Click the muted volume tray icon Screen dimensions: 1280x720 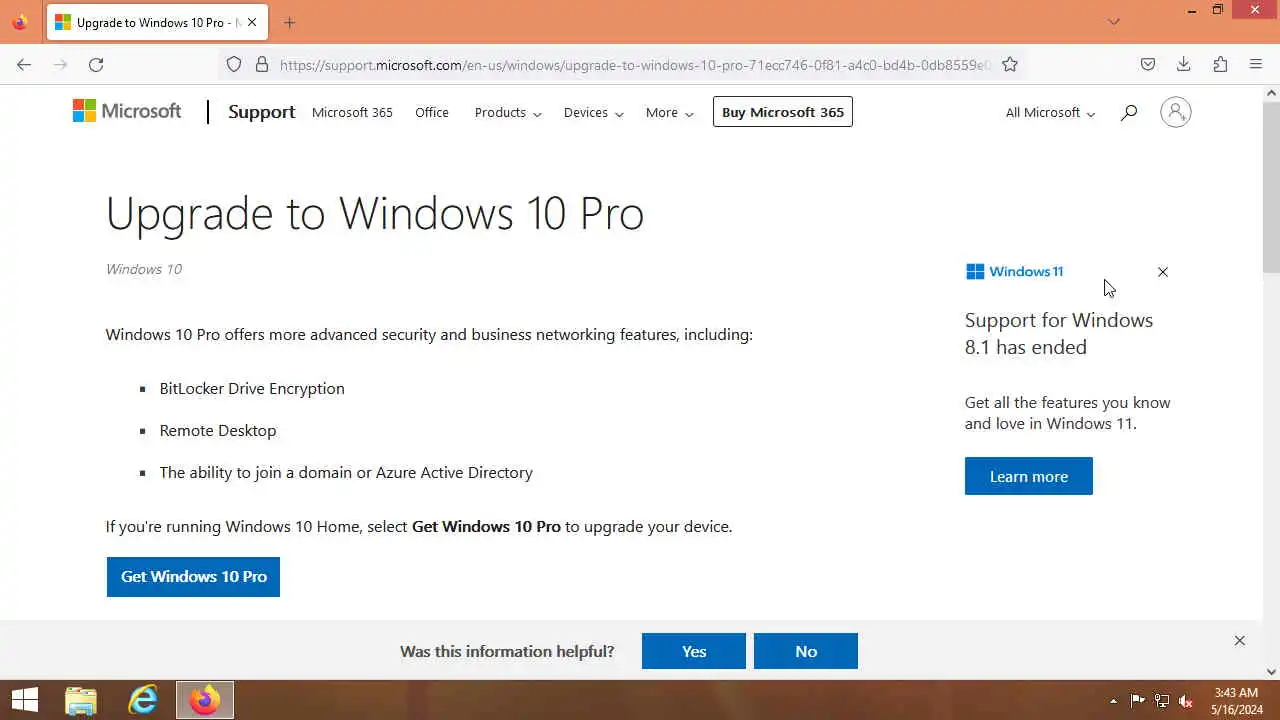click(1186, 701)
